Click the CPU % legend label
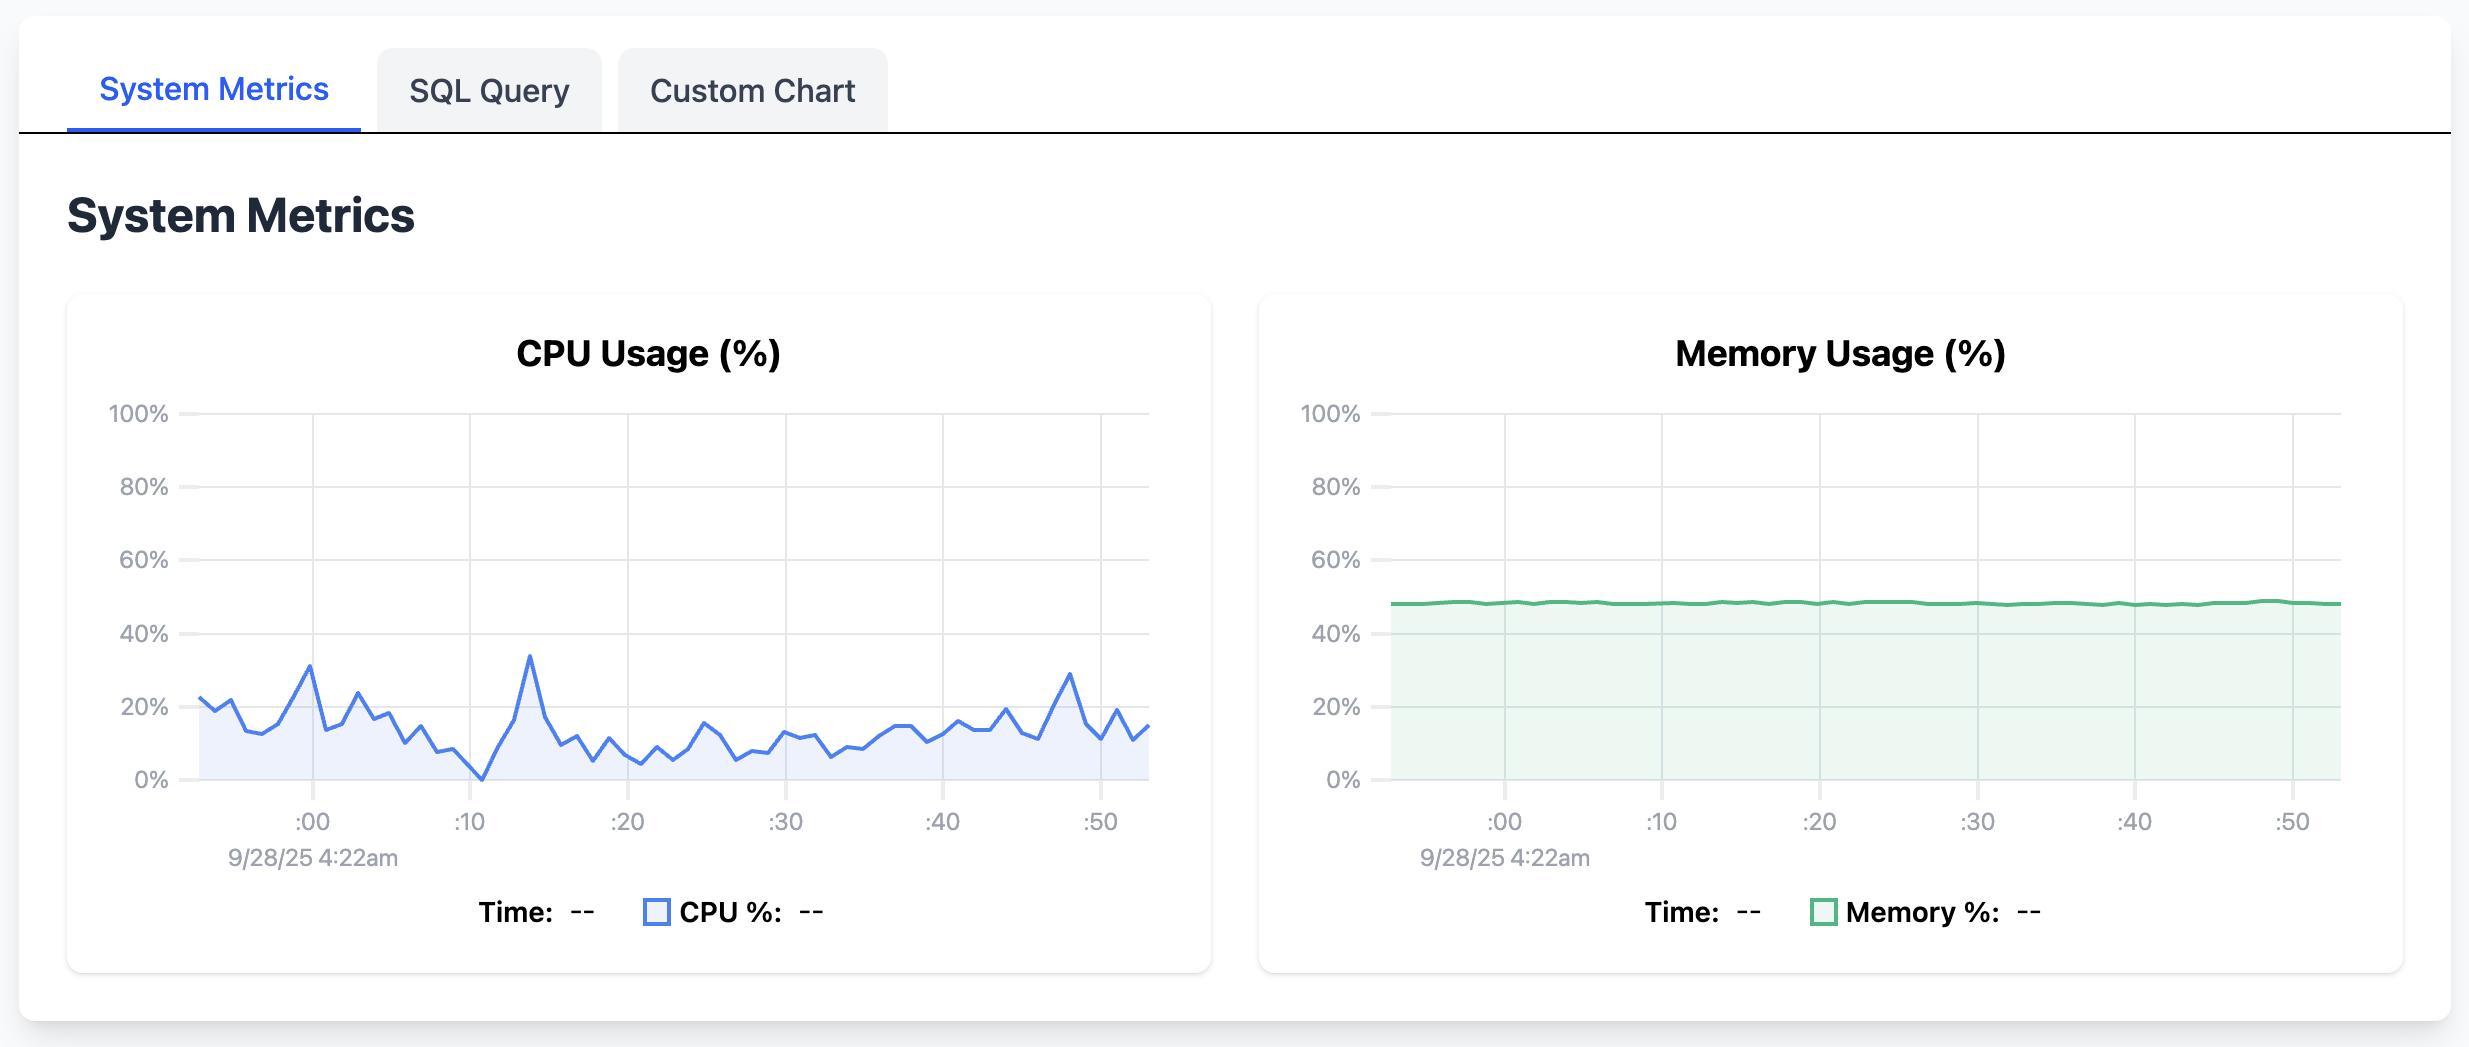The height and width of the screenshot is (1047, 2469). [x=730, y=912]
